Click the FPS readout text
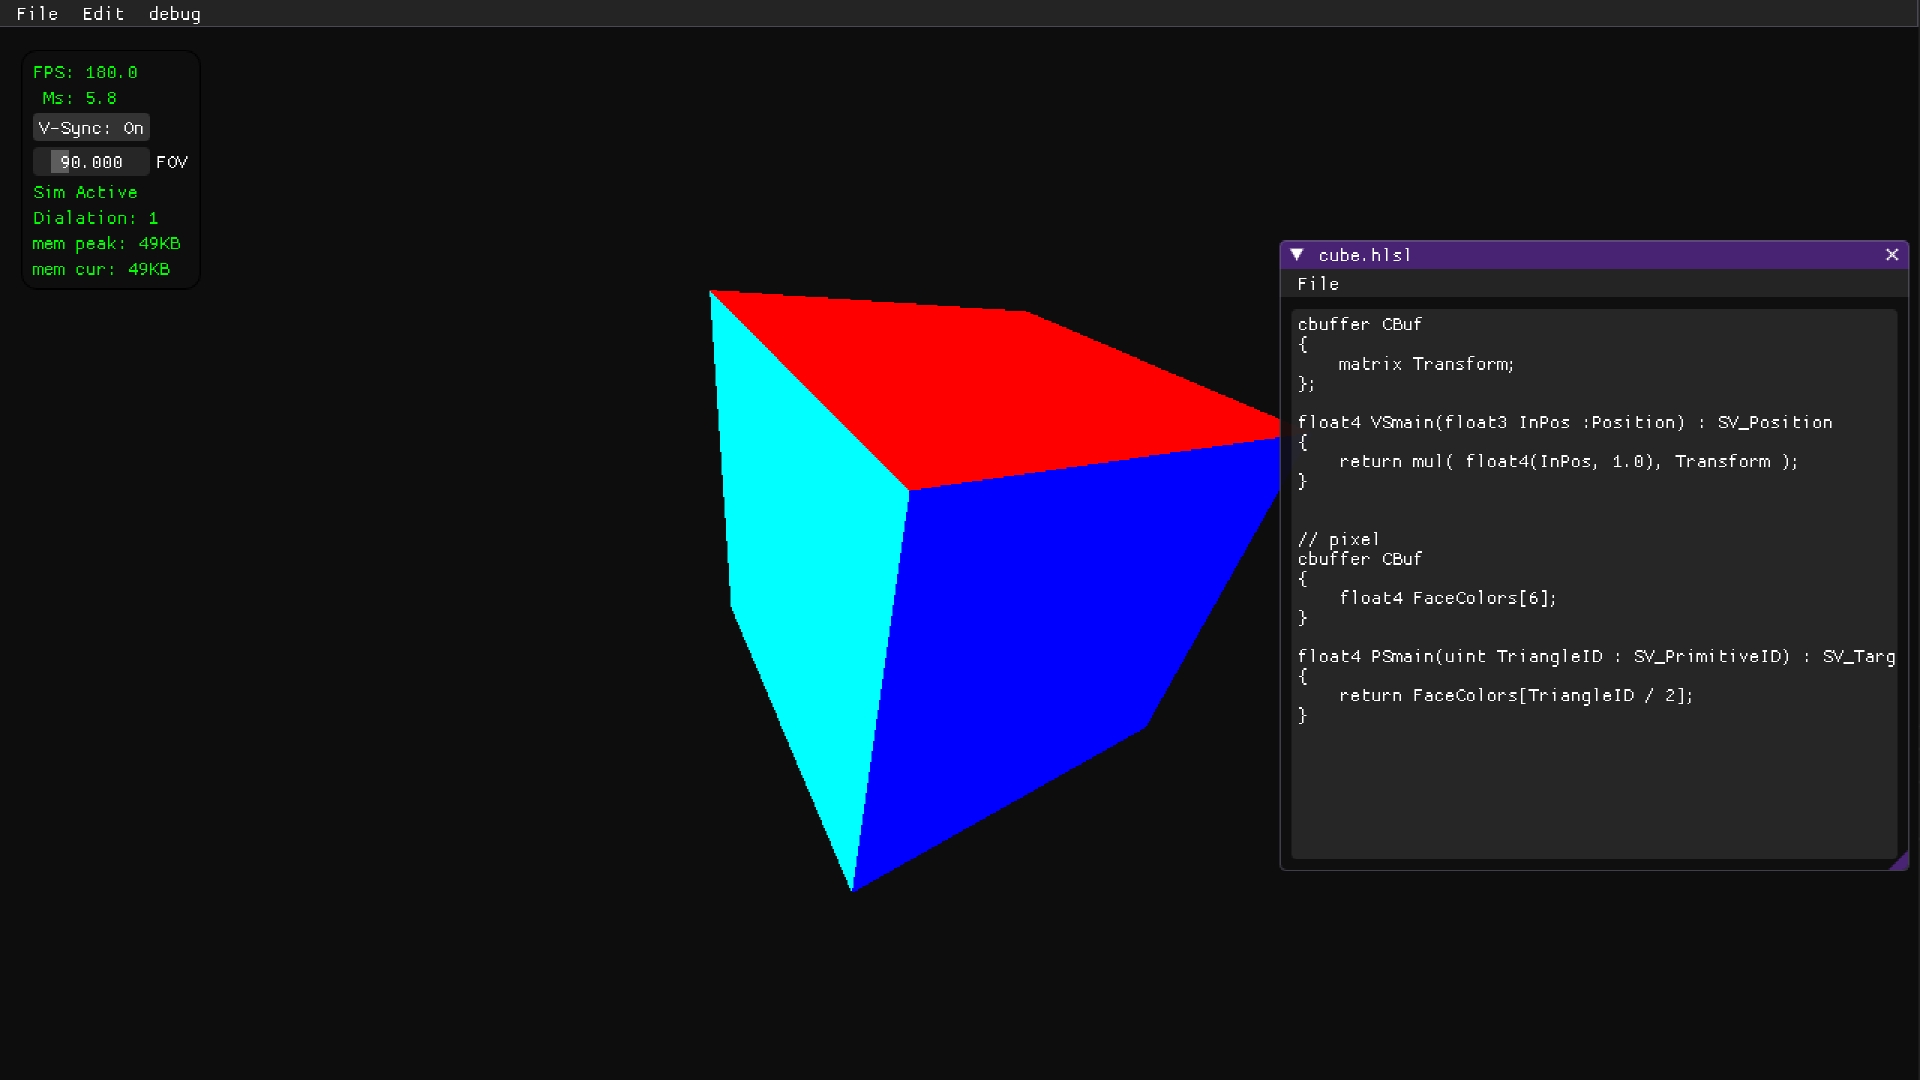Screen dimensions: 1920x1080 85,72
